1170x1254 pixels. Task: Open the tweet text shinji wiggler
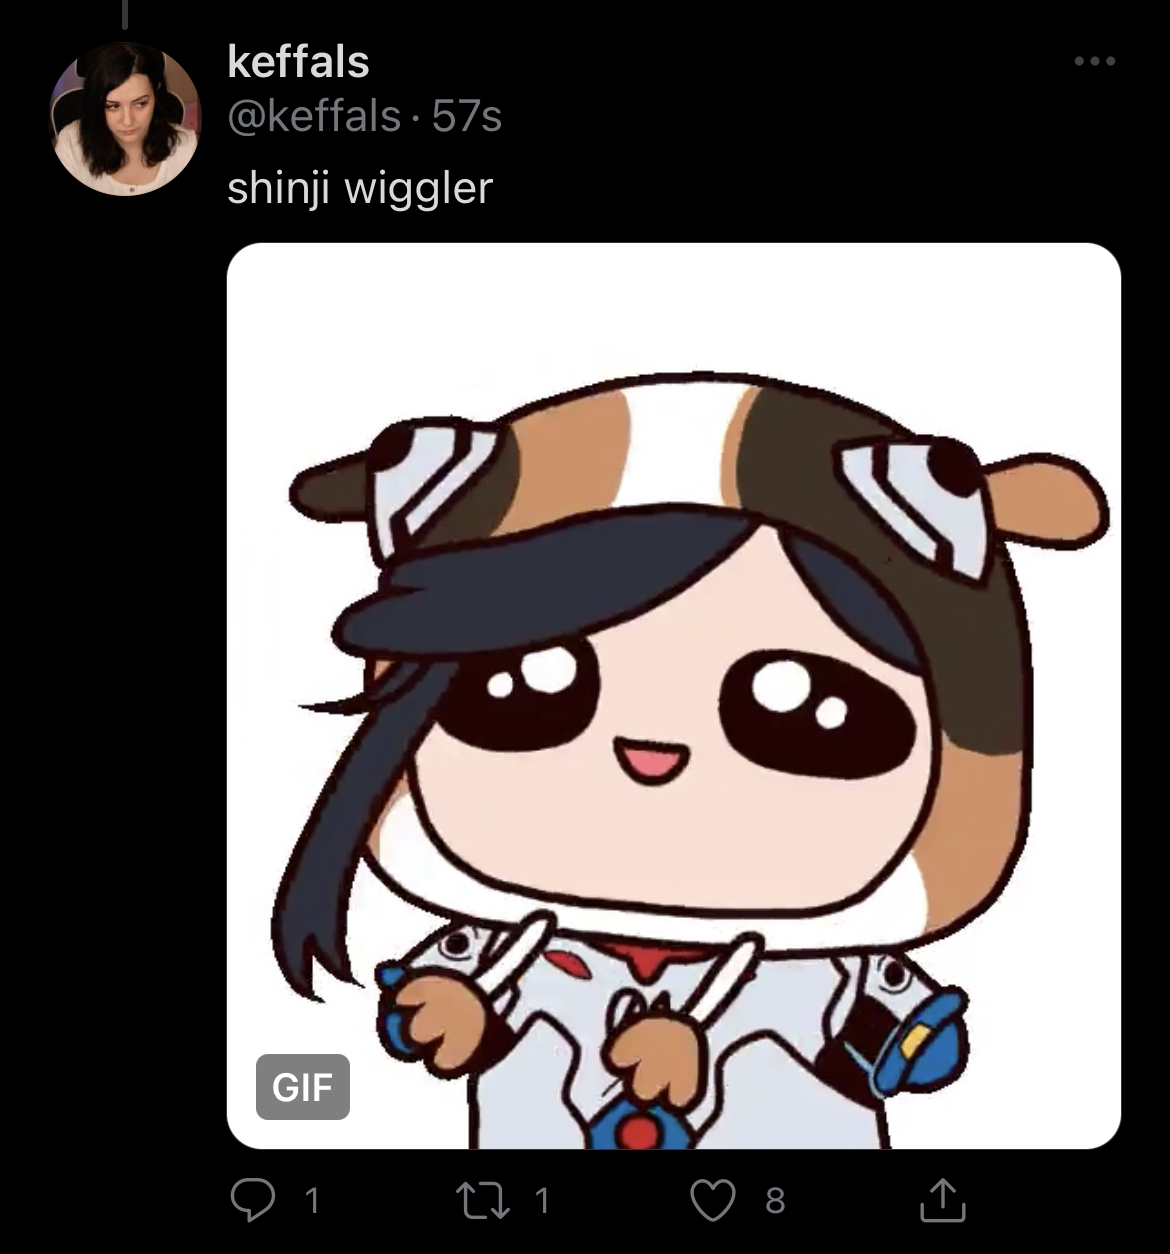(x=360, y=188)
